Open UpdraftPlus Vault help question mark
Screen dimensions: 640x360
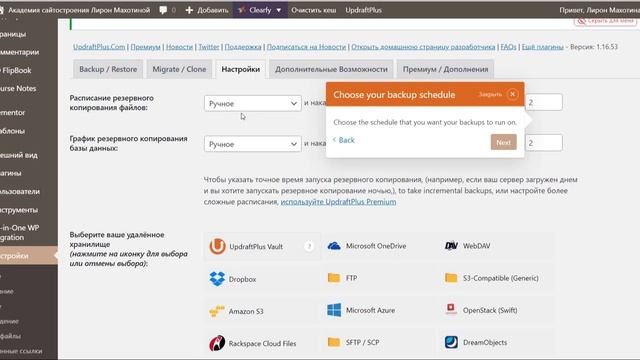pyautogui.click(x=309, y=246)
